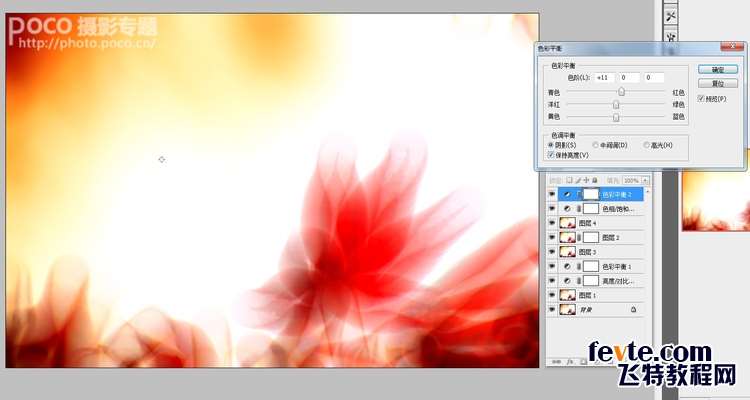
Task: Click the link layers icon in Layers footer
Action: (557, 362)
